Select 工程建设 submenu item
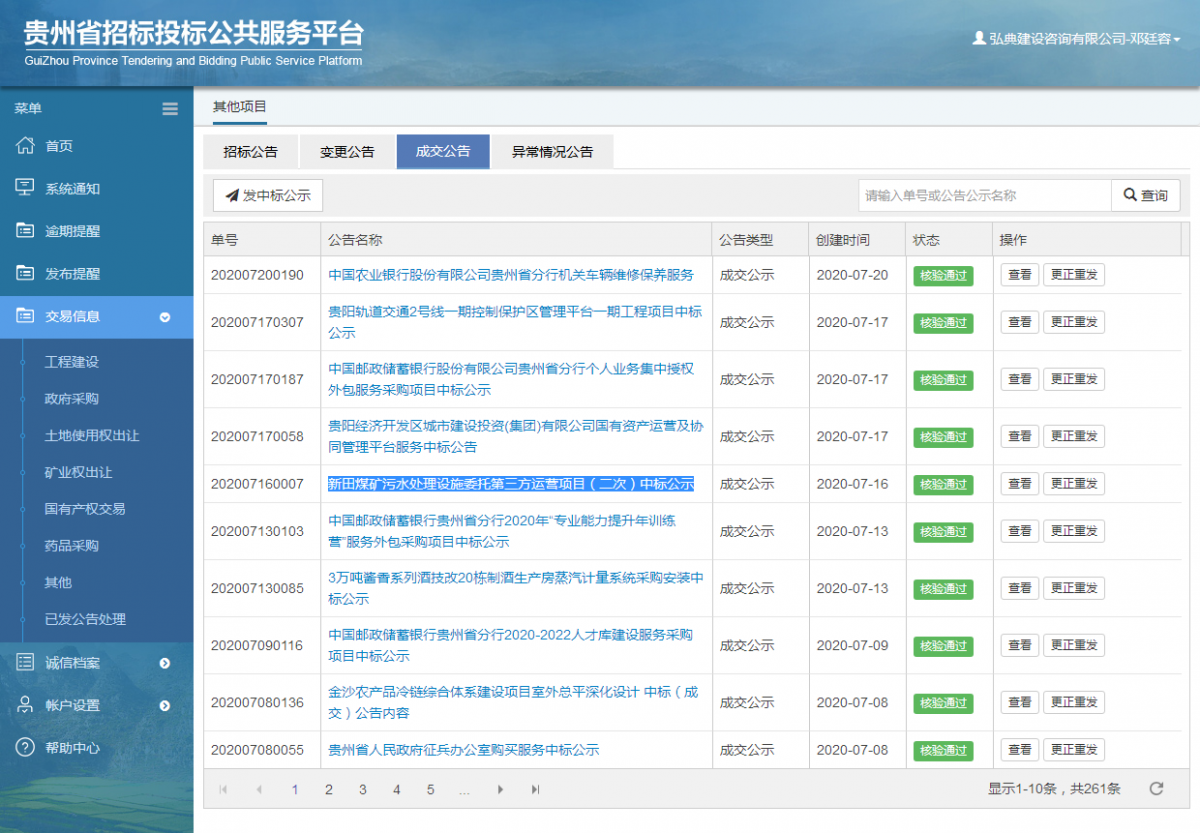Image resolution: width=1200 pixels, height=833 pixels. [x=72, y=362]
